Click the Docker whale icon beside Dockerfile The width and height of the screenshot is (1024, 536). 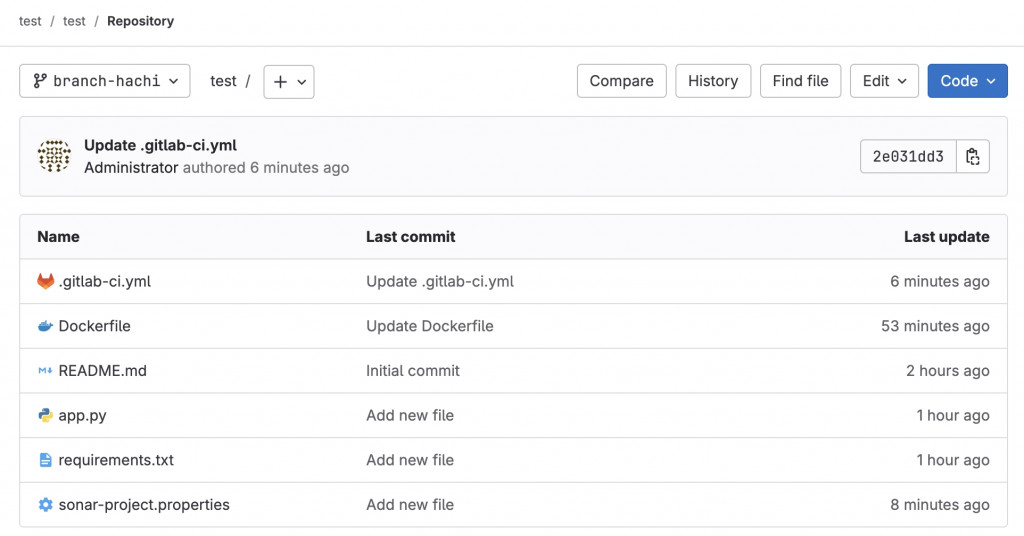click(x=45, y=326)
